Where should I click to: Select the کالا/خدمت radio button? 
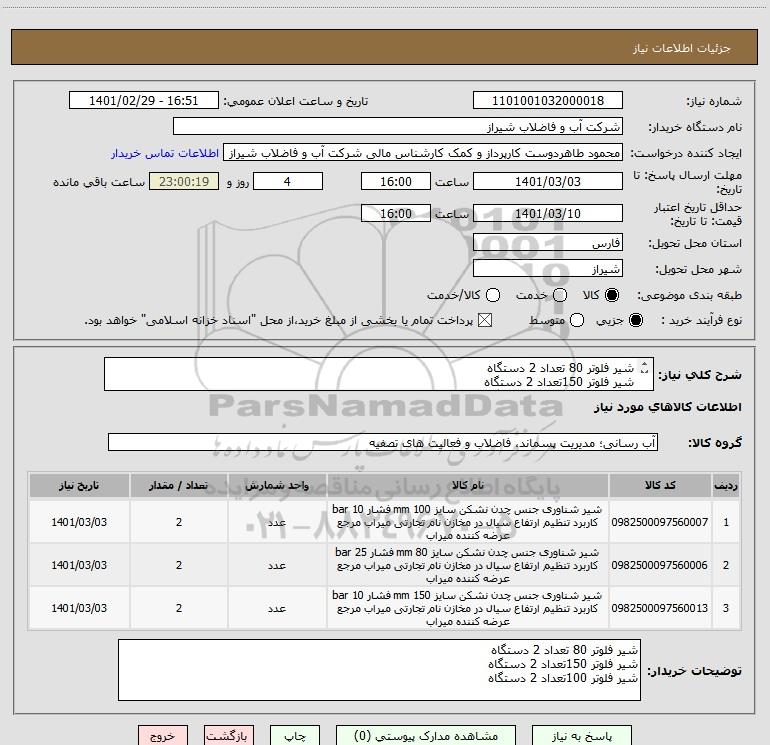pyautogui.click(x=493, y=295)
